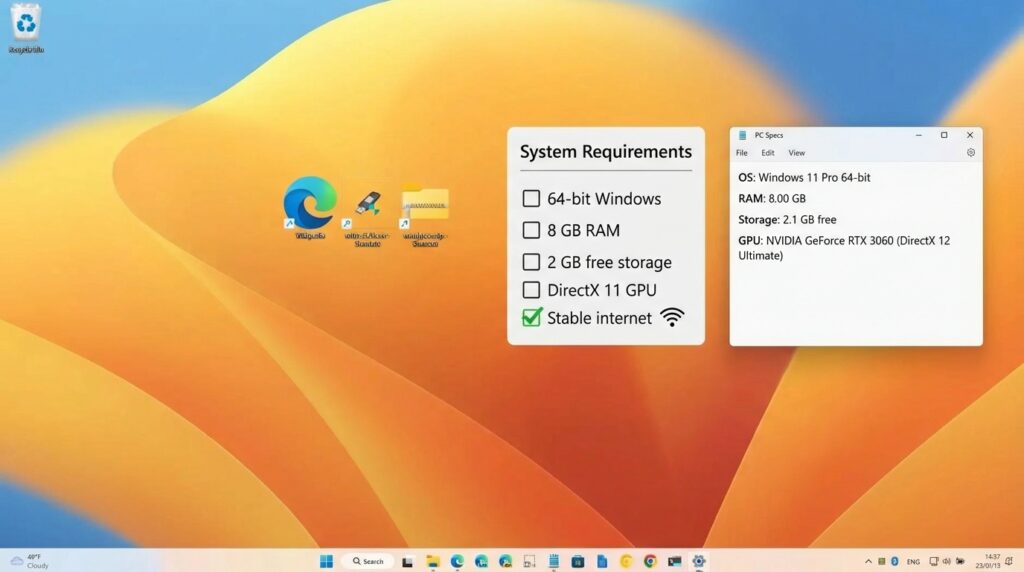The width and height of the screenshot is (1024, 572).
Task: Click the settings gear in PC Specs window
Action: pos(970,153)
